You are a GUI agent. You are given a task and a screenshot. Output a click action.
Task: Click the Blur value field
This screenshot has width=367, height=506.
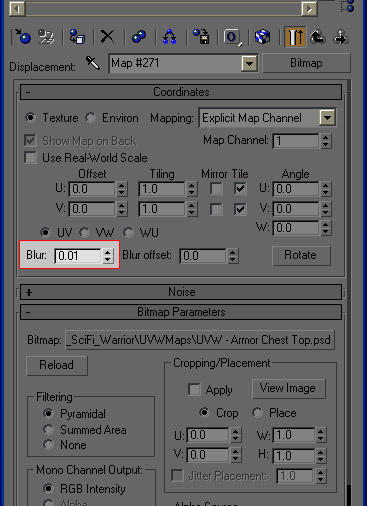78,256
